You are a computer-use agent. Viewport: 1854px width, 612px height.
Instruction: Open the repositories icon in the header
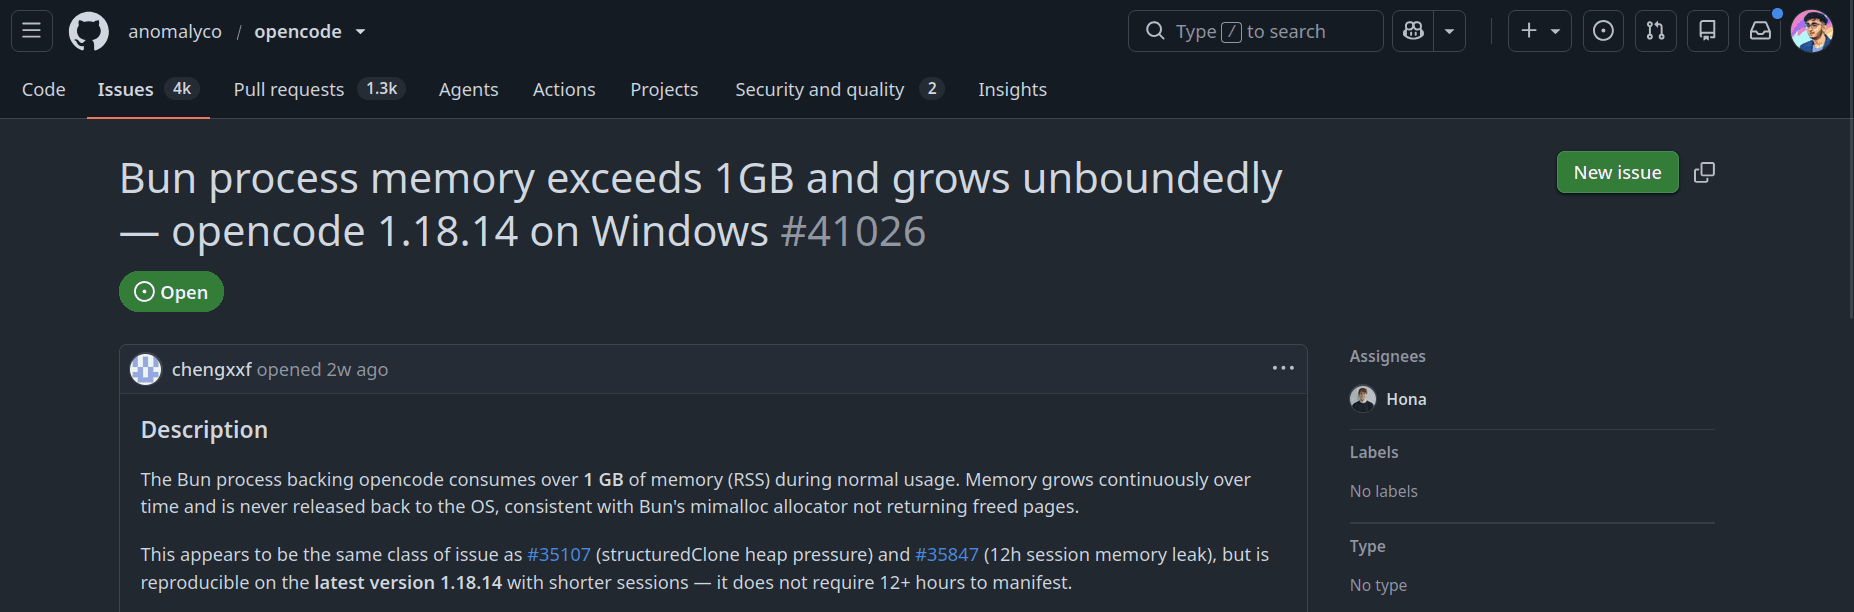coord(1708,31)
